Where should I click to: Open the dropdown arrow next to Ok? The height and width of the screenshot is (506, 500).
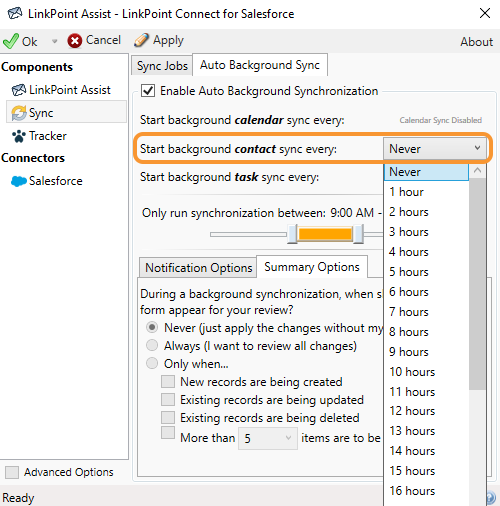click(x=54, y=41)
